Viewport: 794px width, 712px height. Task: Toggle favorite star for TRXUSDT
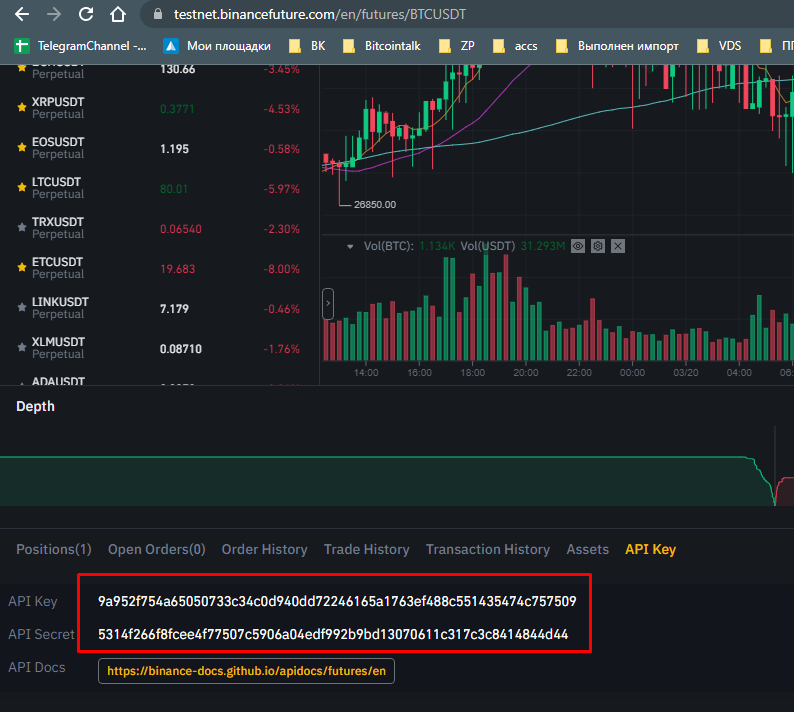point(22,227)
